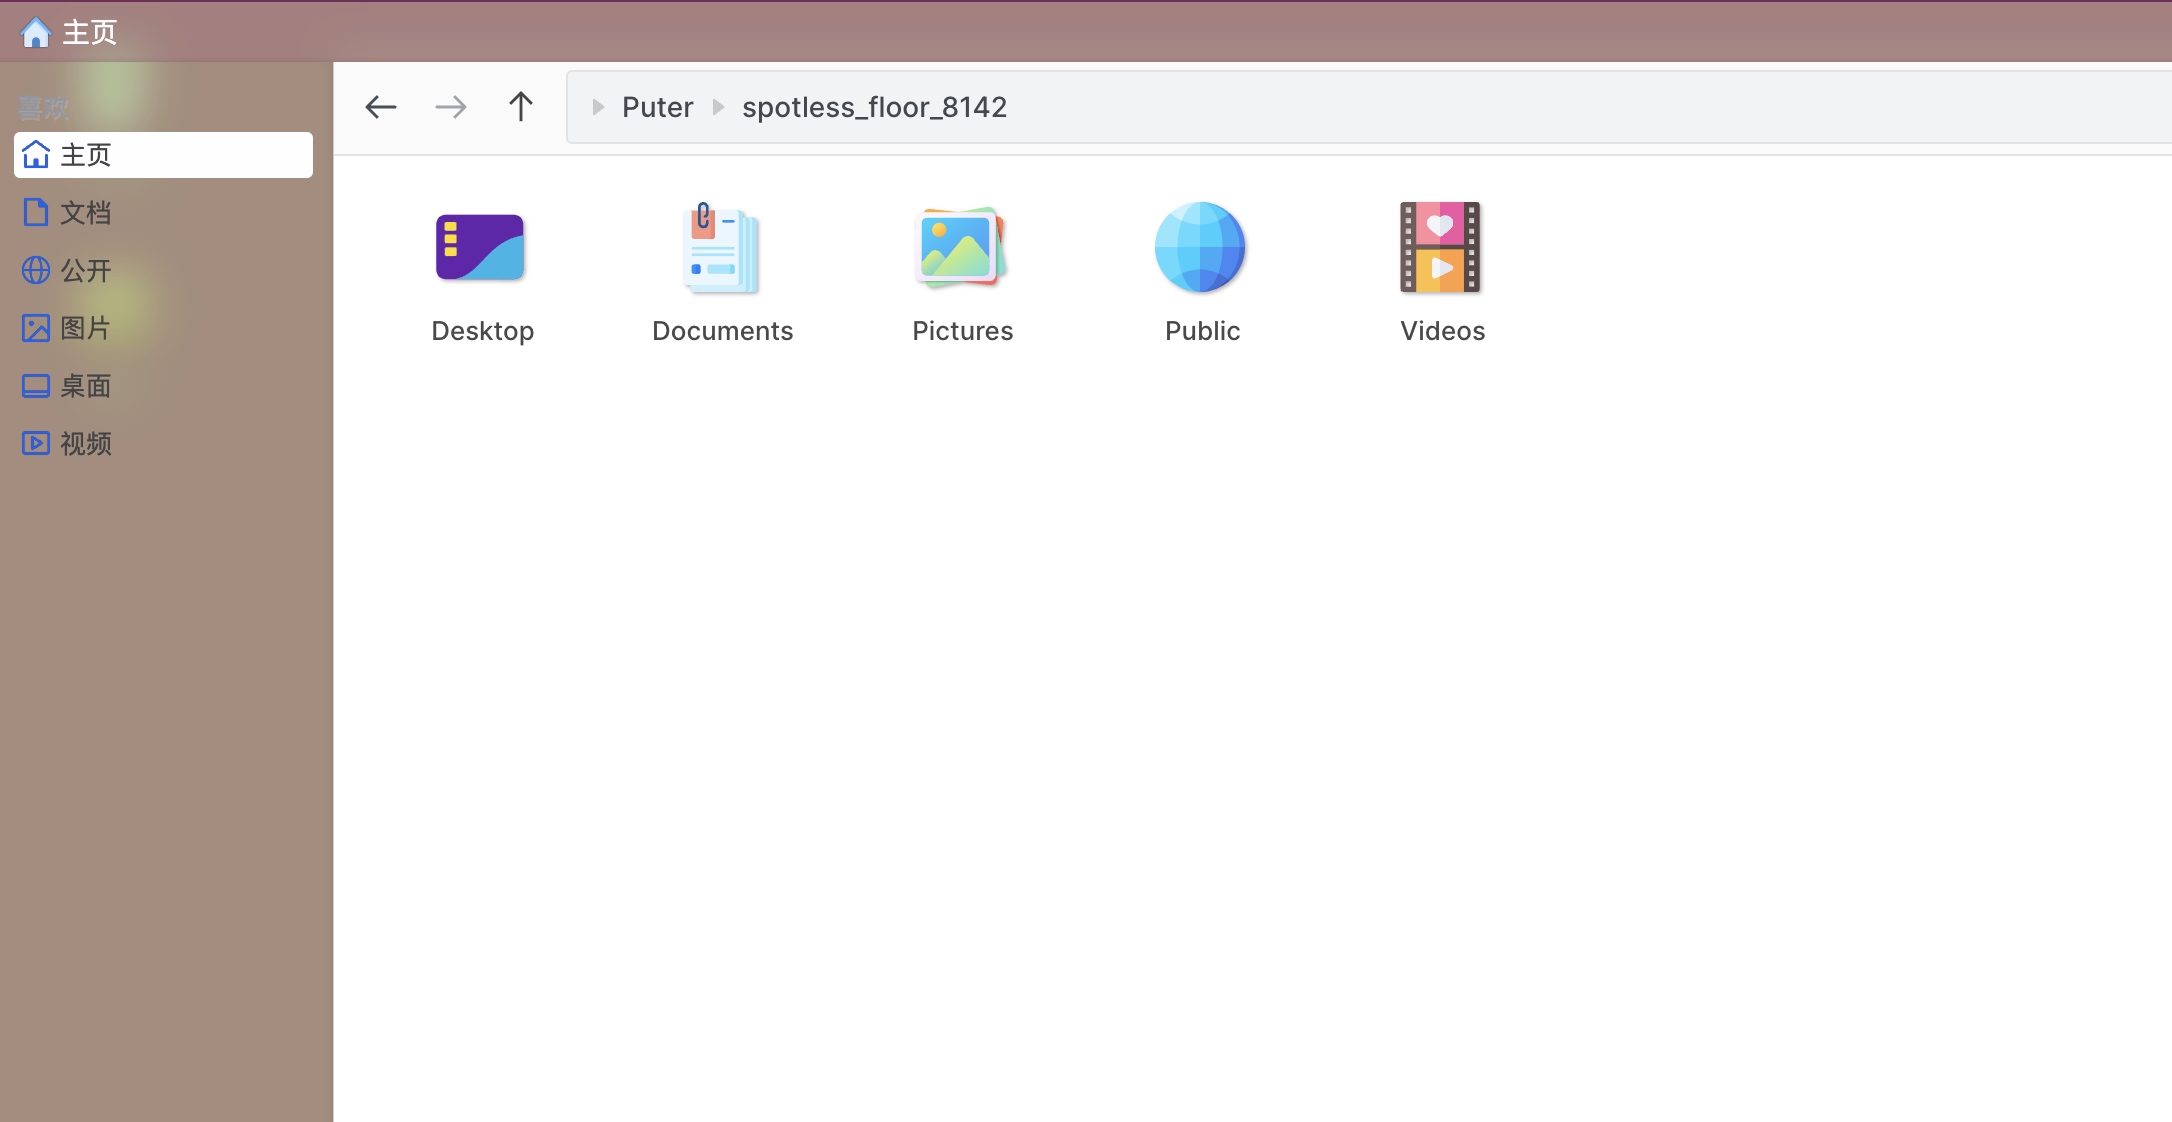Viewport: 2172px width, 1122px height.
Task: Click the spotless_floor_8142 breadcrumb label
Action: pos(874,107)
